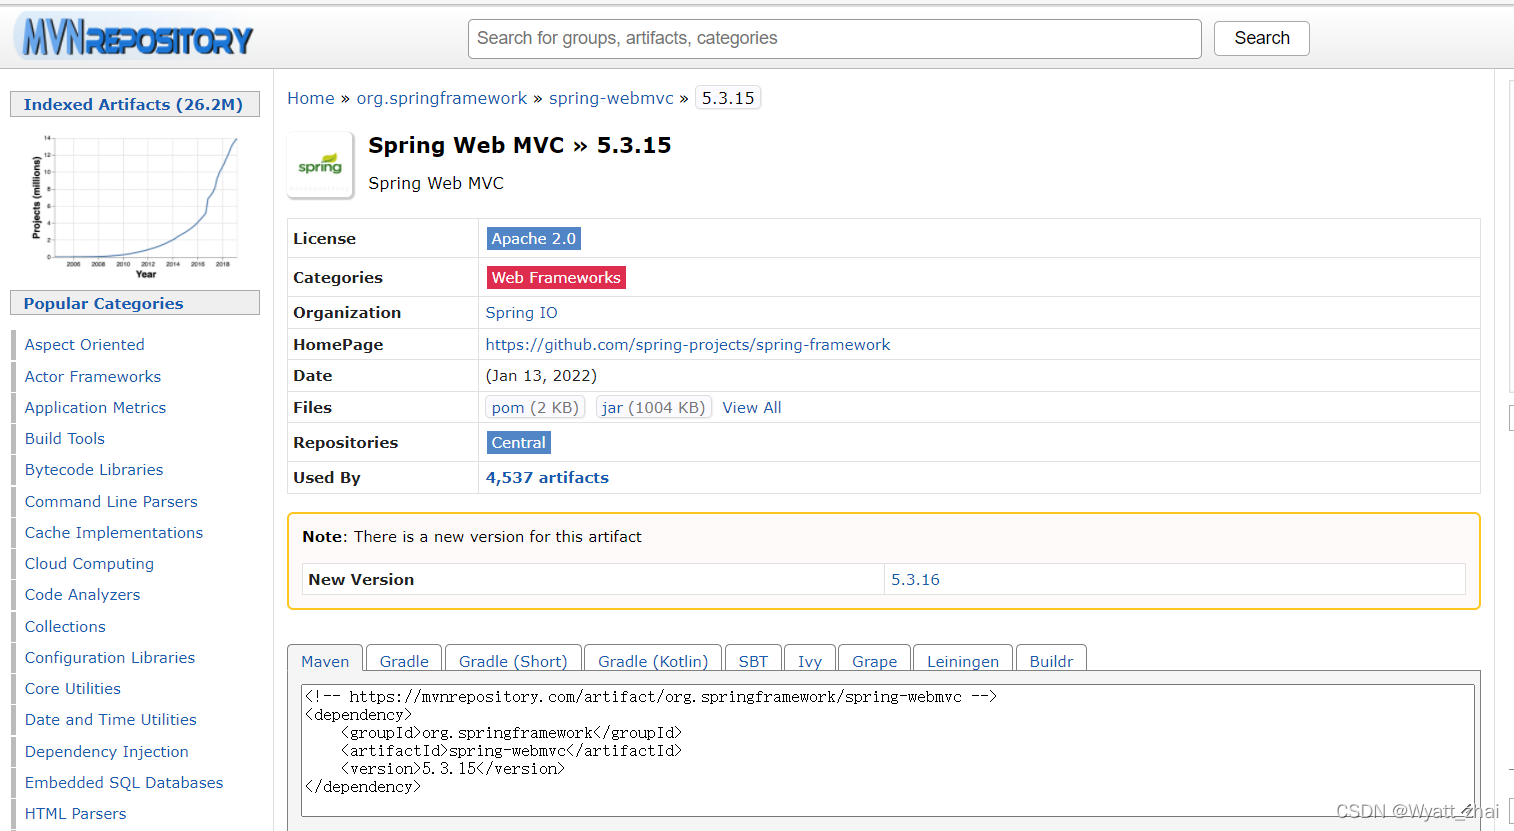
Task: Switch to the Gradle (Kotlin) tab
Action: tap(653, 661)
